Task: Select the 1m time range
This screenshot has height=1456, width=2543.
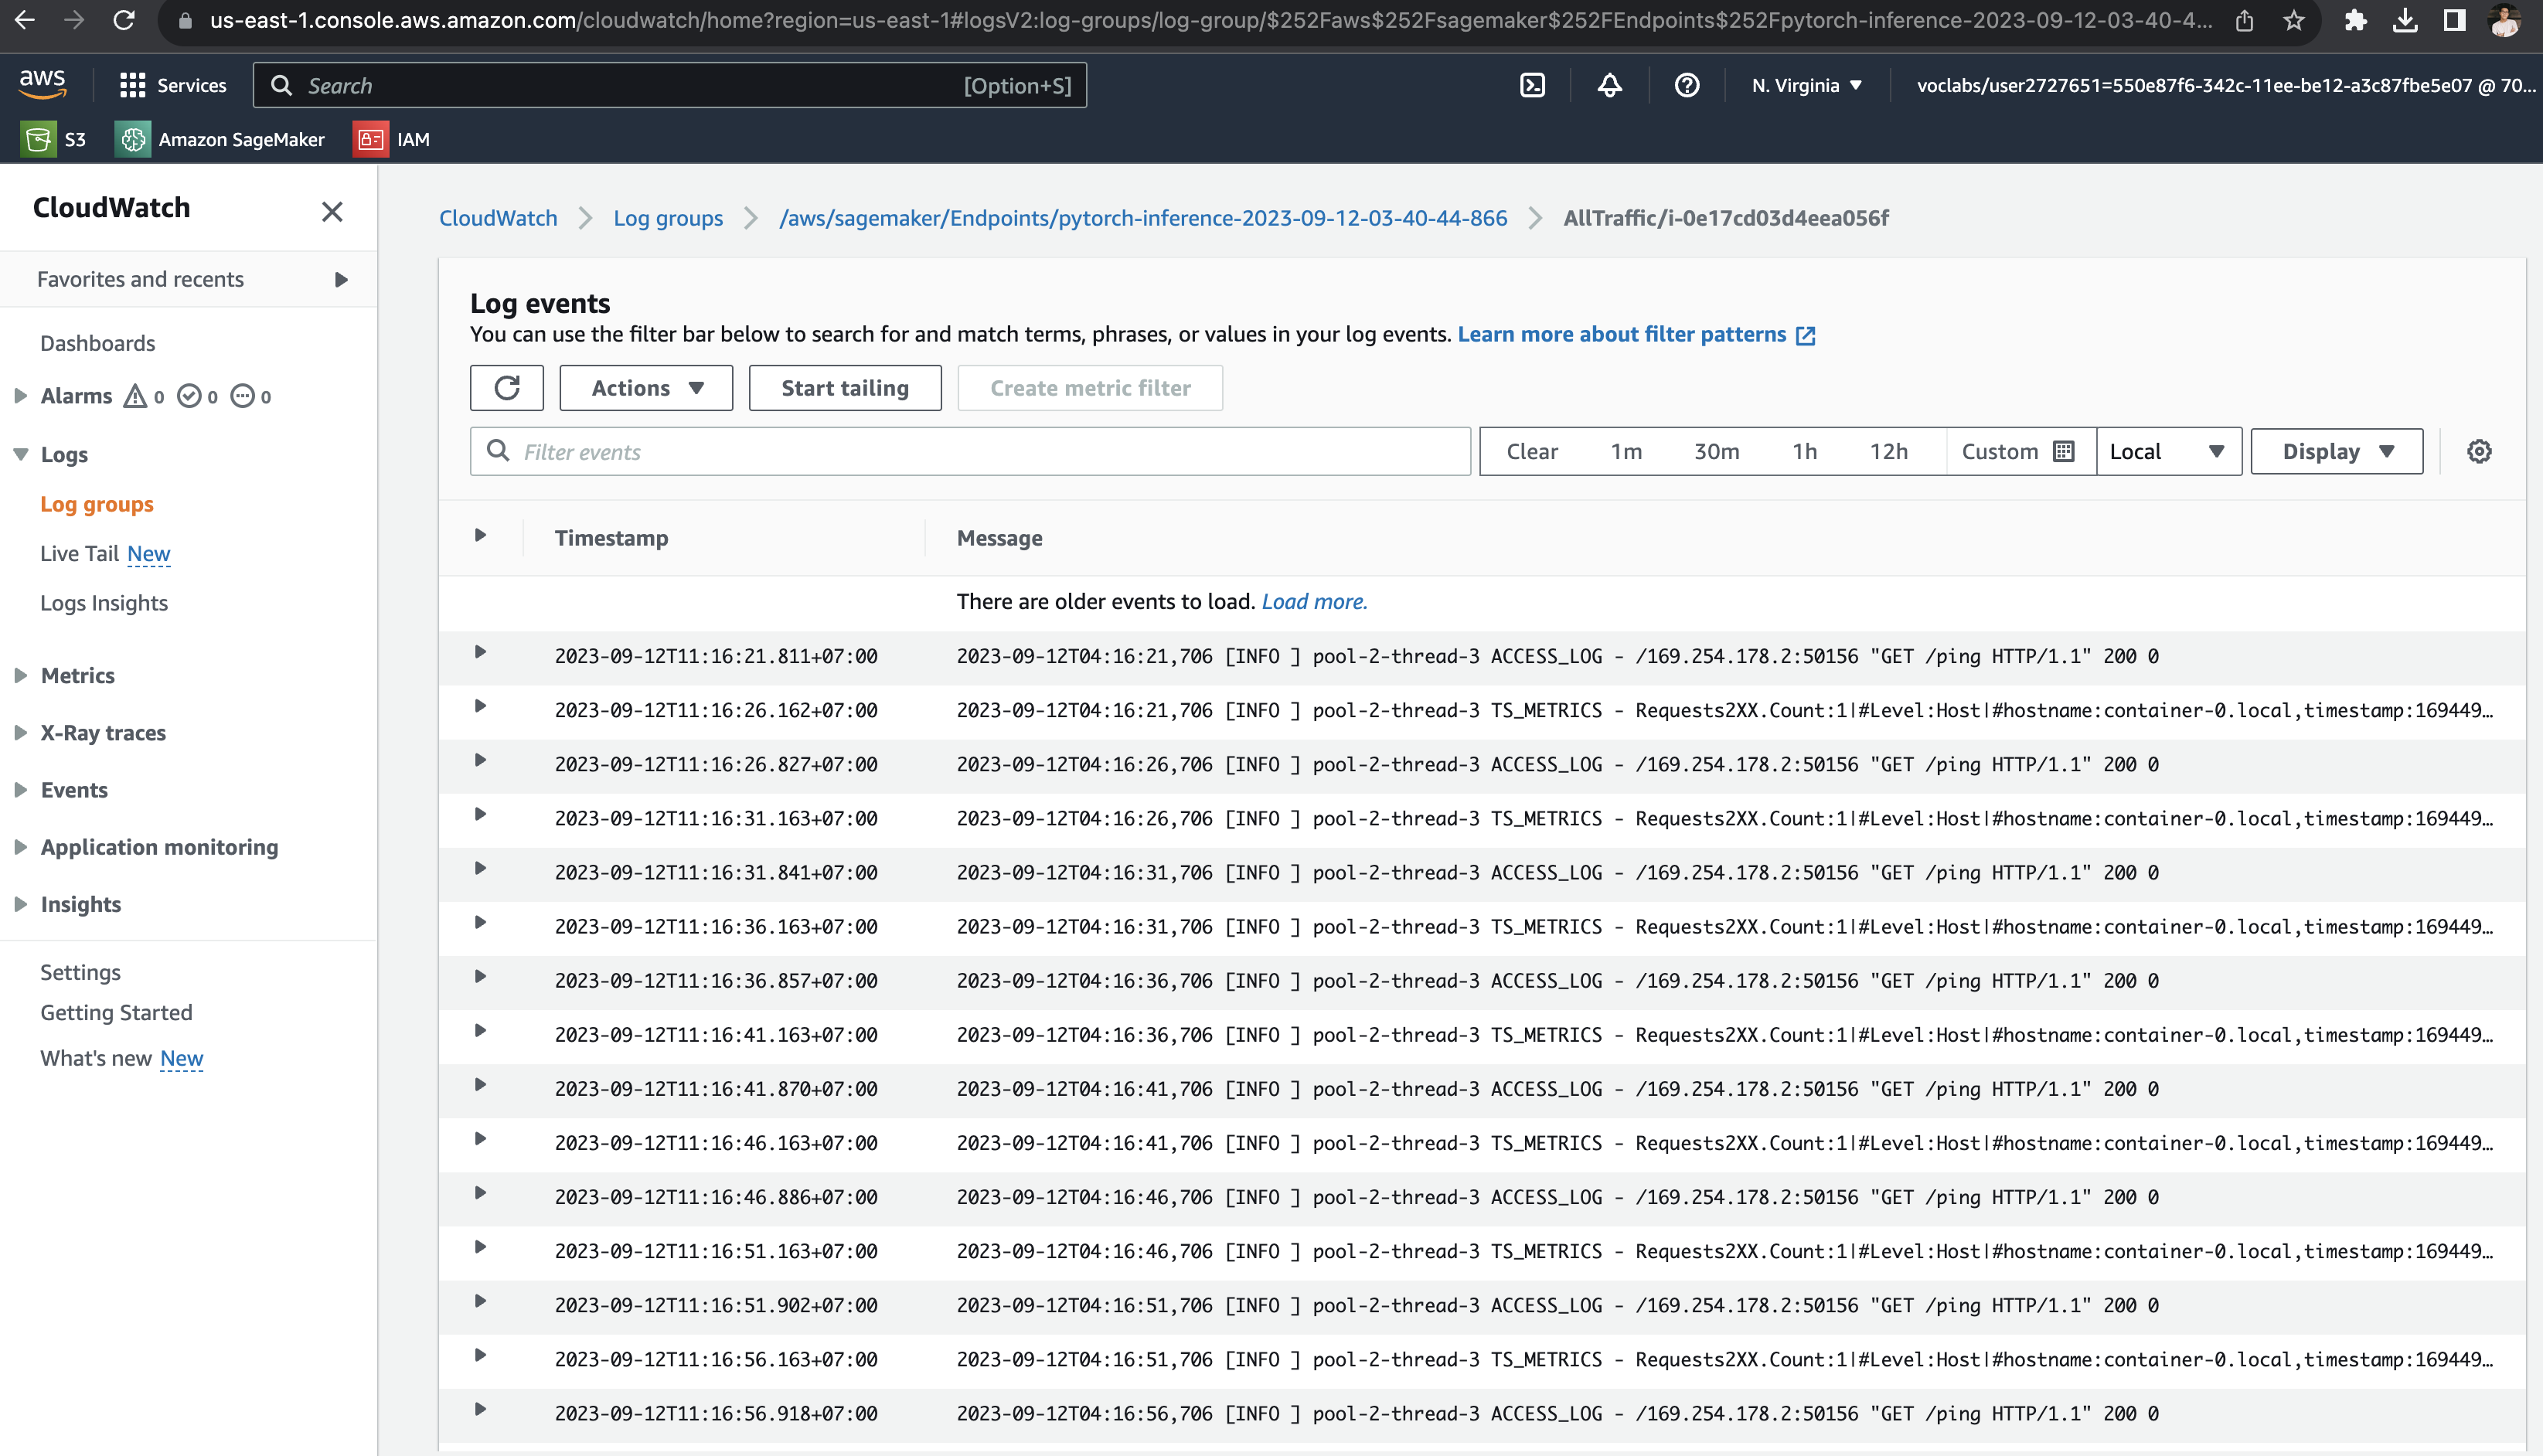Action: coord(1626,451)
